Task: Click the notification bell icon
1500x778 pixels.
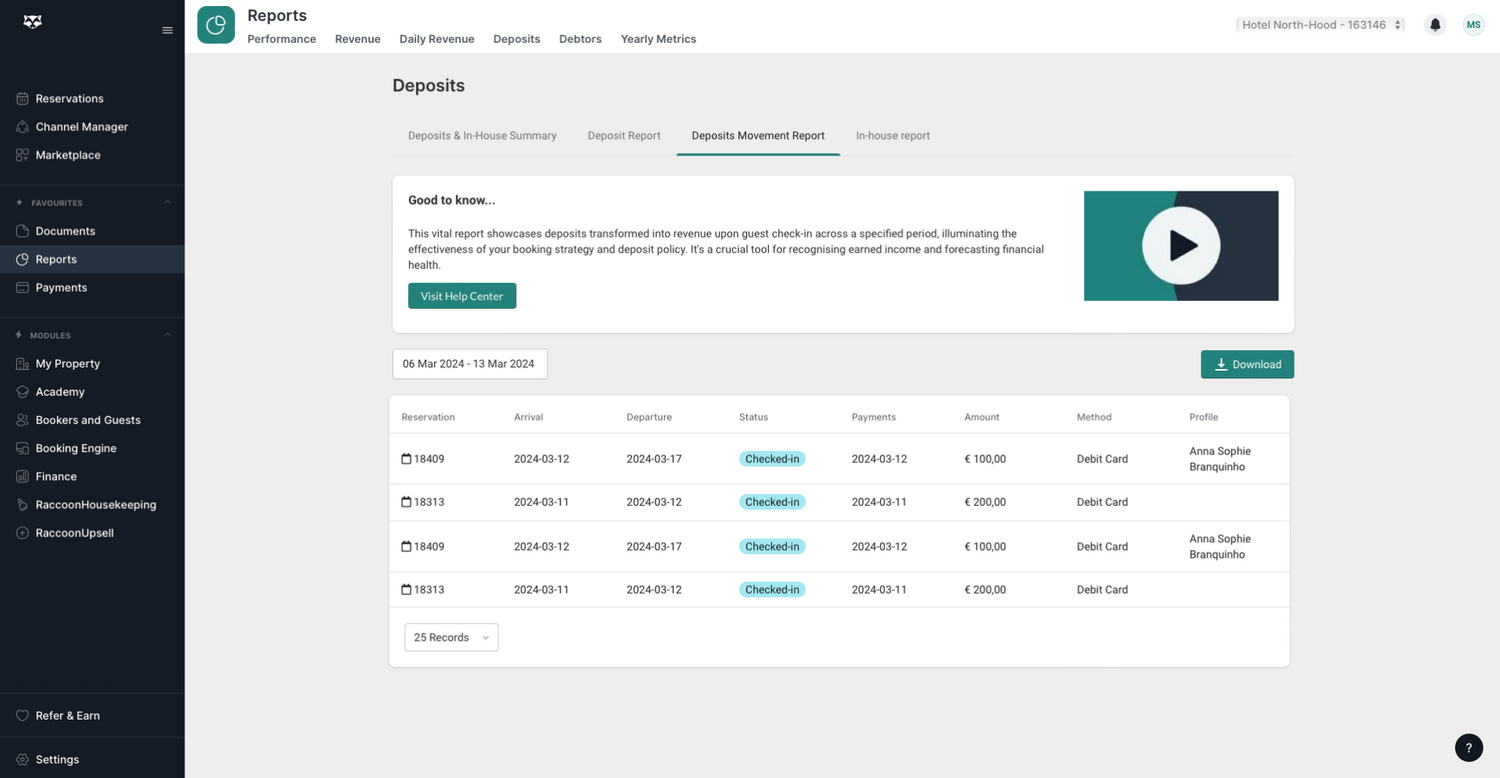Action: 1435,25
